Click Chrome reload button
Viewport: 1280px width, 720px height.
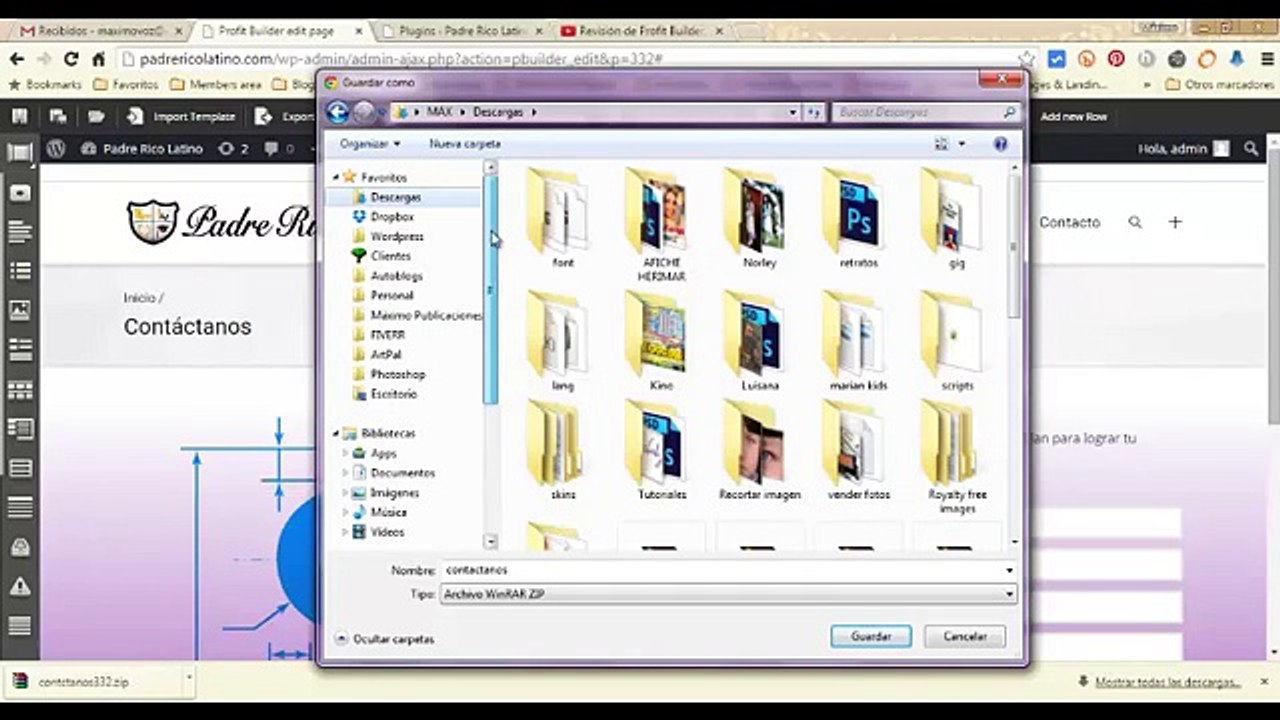71,59
